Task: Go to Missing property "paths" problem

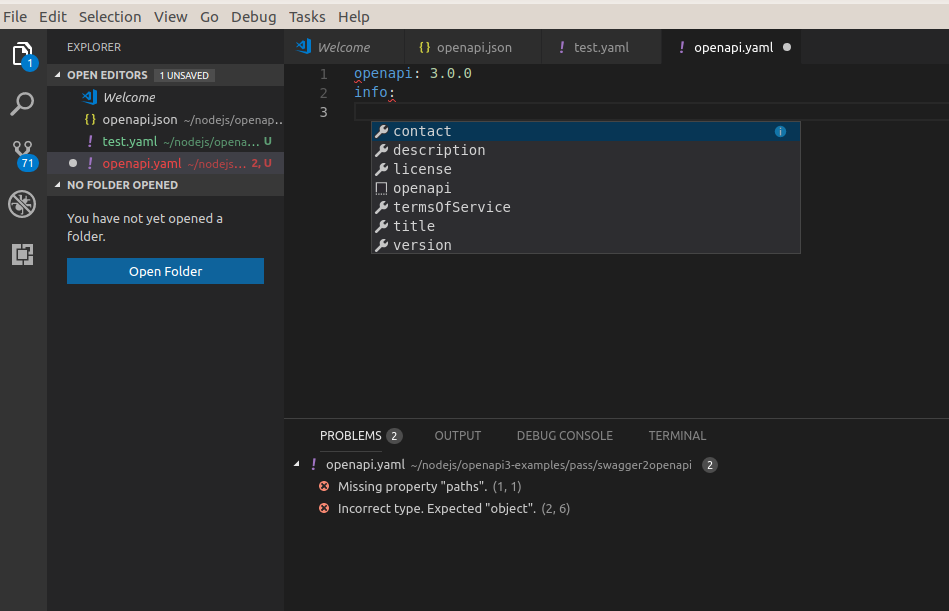Action: point(616,486)
